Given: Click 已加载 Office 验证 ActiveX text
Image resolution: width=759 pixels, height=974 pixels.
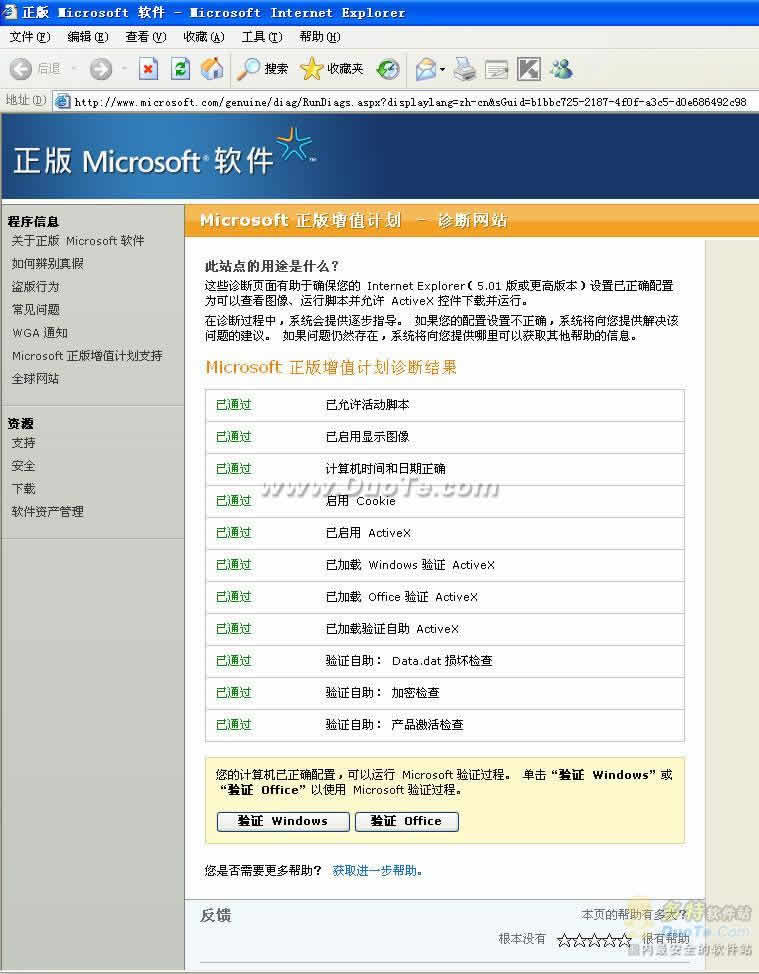Looking at the screenshot, I should click(402, 596).
